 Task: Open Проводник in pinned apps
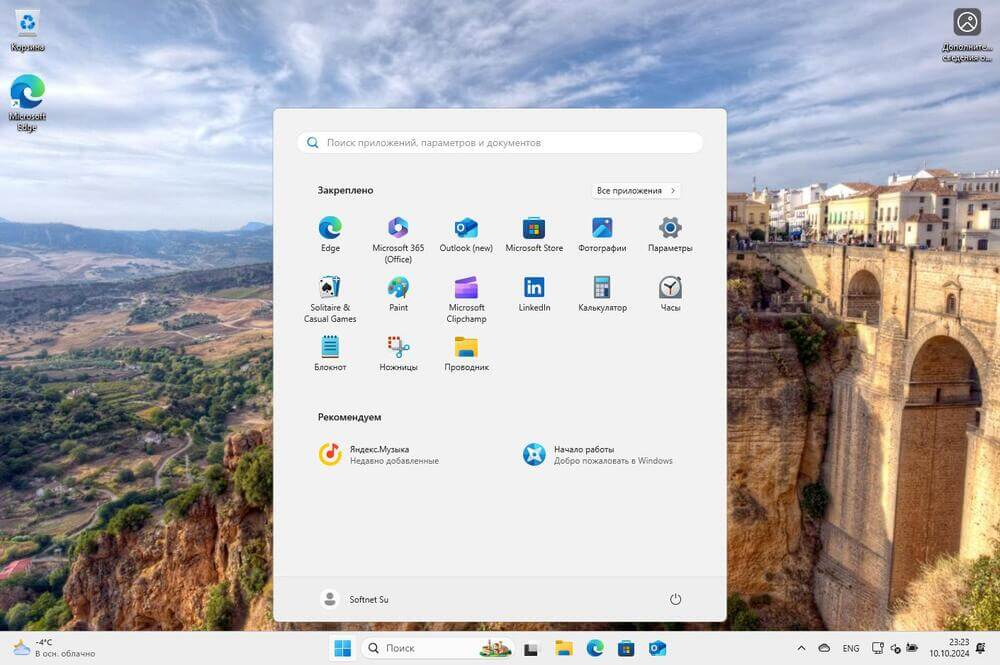point(466,354)
